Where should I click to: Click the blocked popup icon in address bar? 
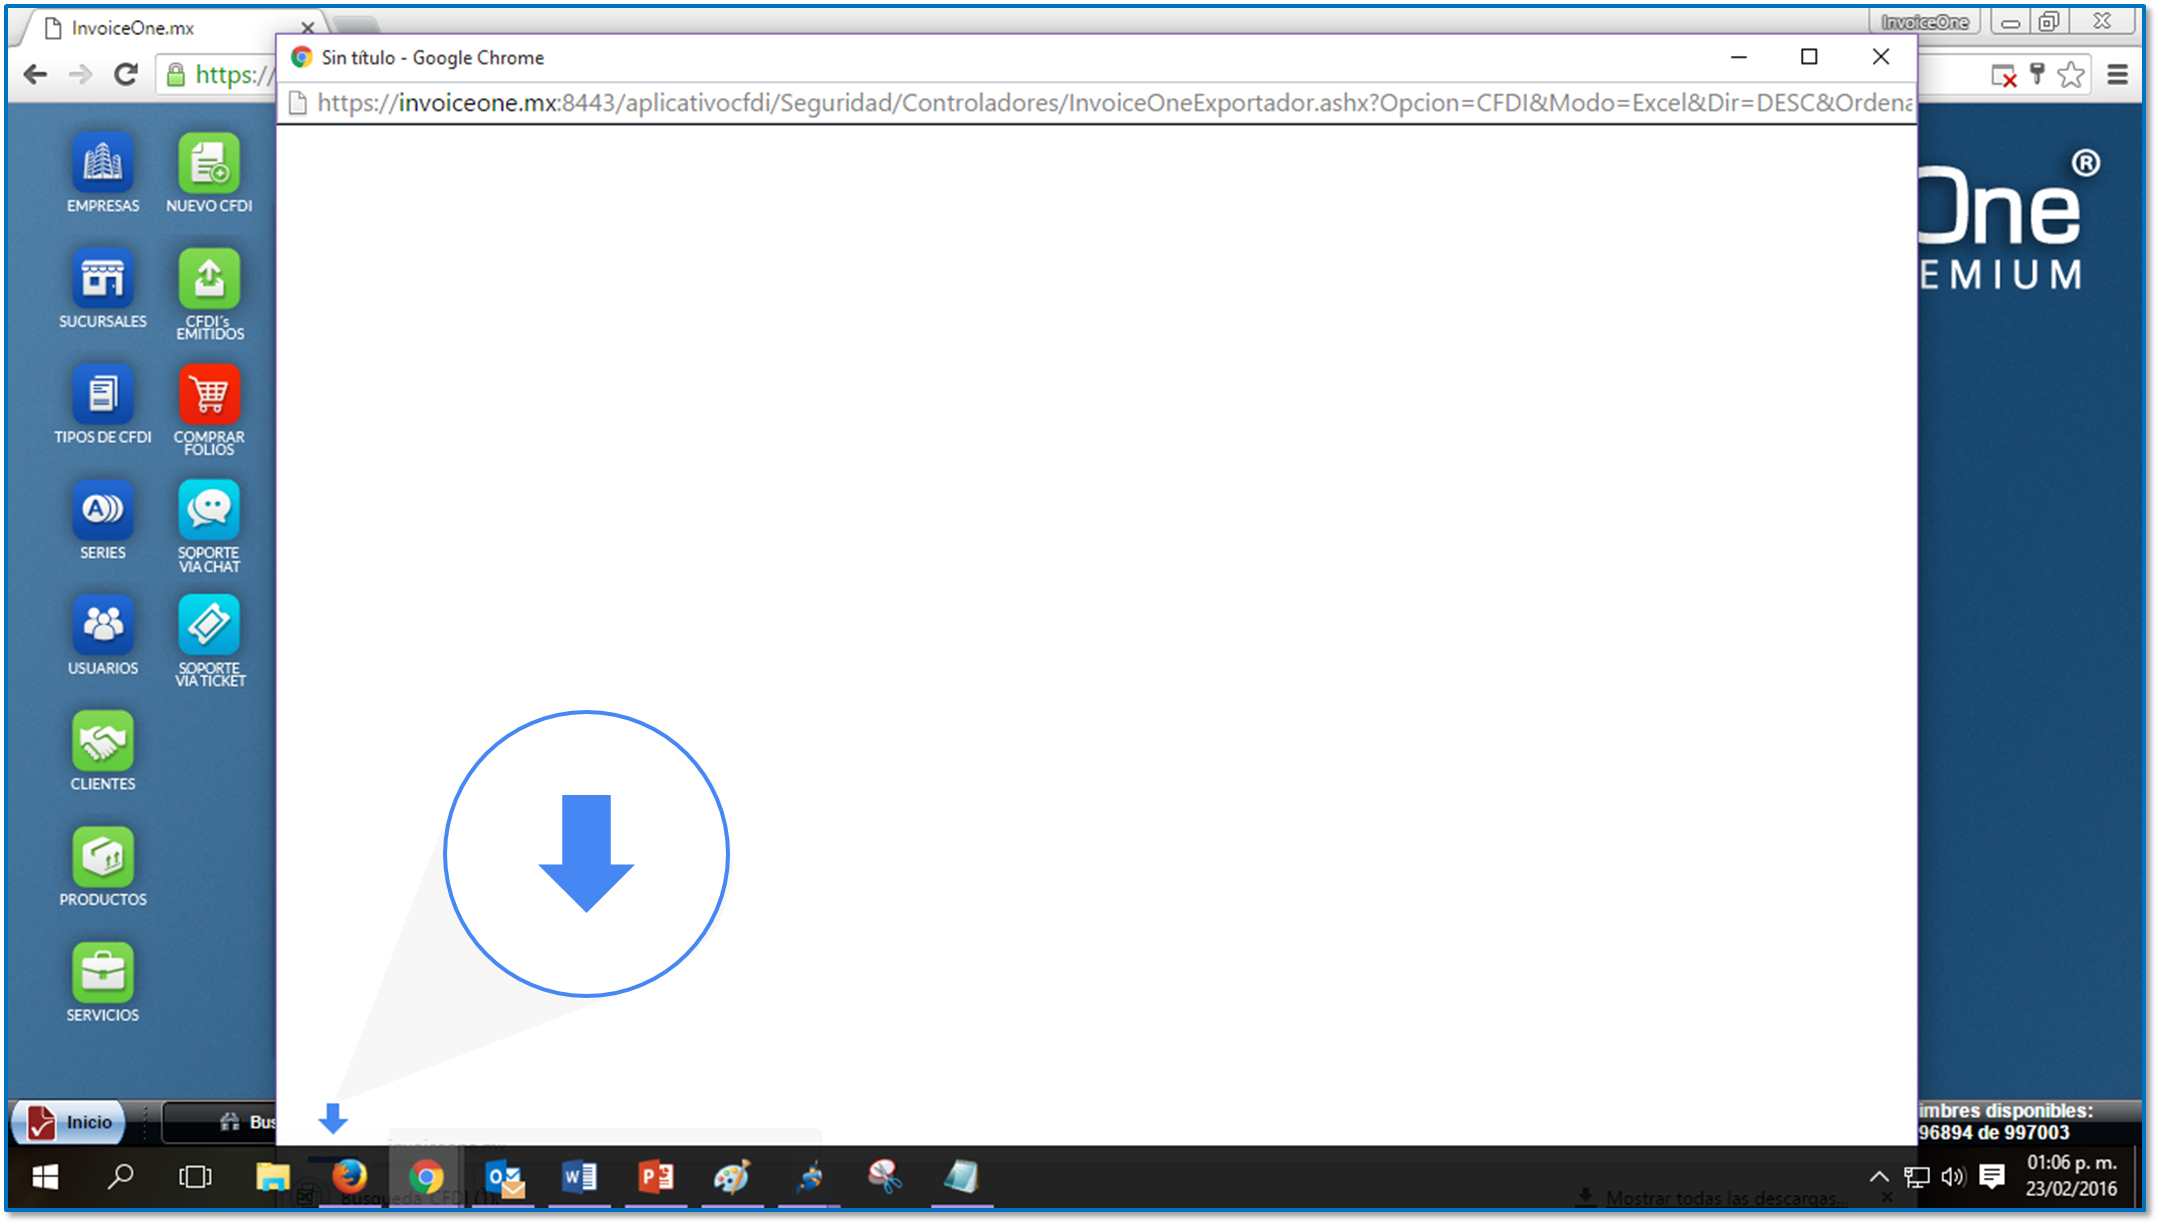pyautogui.click(x=2003, y=75)
